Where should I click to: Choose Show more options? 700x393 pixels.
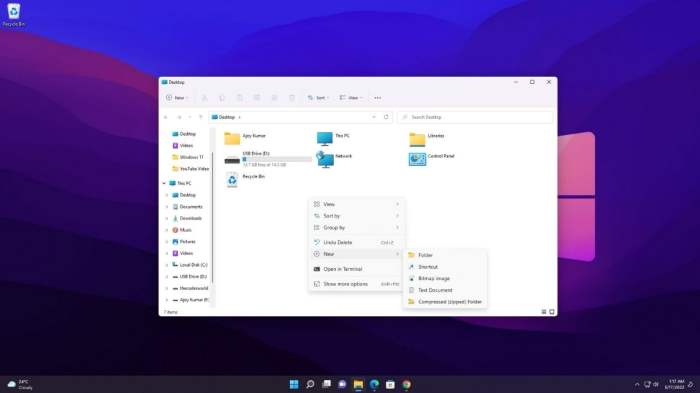(x=356, y=284)
